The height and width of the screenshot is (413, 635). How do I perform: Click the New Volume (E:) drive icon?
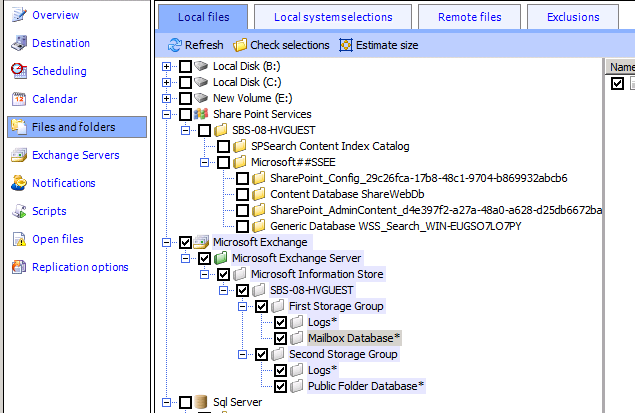point(201,98)
